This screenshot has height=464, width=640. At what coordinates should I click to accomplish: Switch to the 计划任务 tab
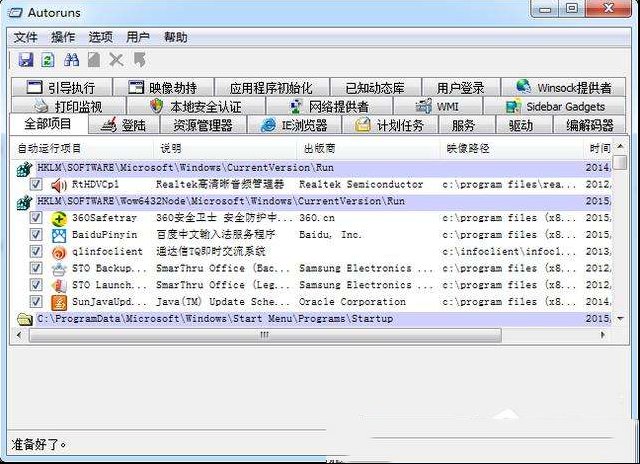pyautogui.click(x=390, y=125)
